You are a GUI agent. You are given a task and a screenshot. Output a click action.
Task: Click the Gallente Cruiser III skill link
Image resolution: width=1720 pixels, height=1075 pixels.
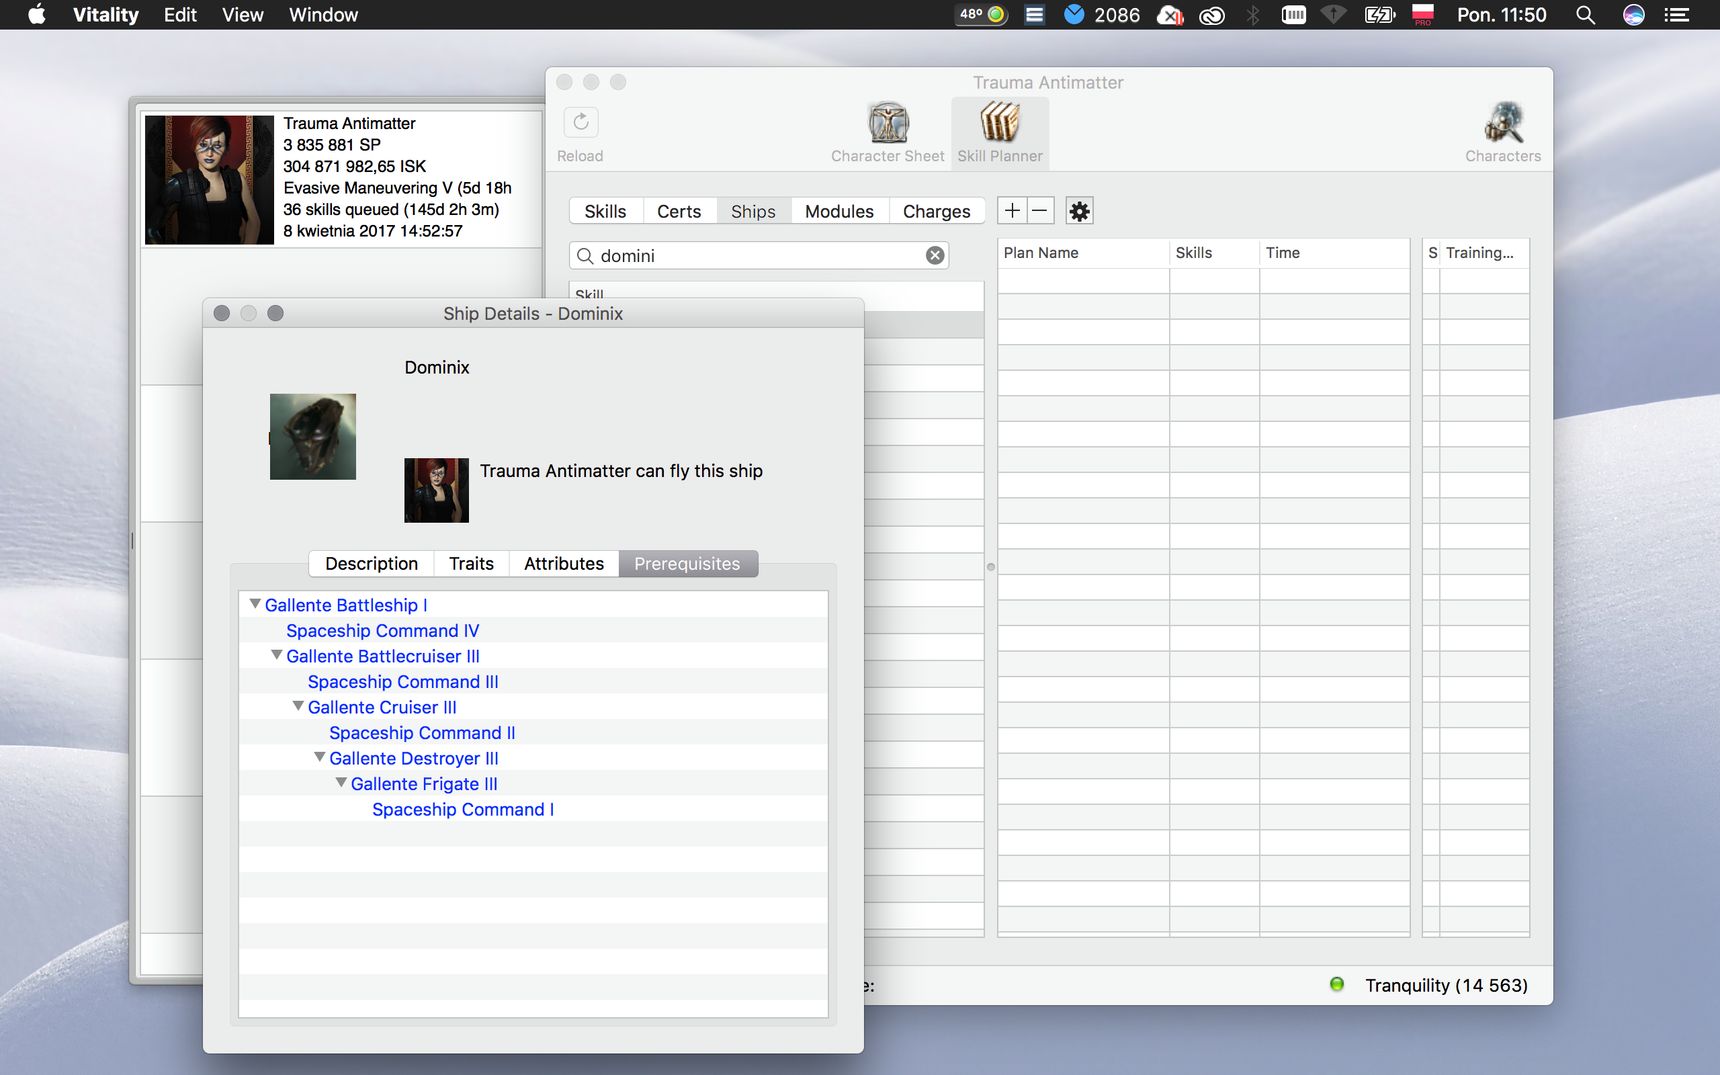(x=382, y=707)
